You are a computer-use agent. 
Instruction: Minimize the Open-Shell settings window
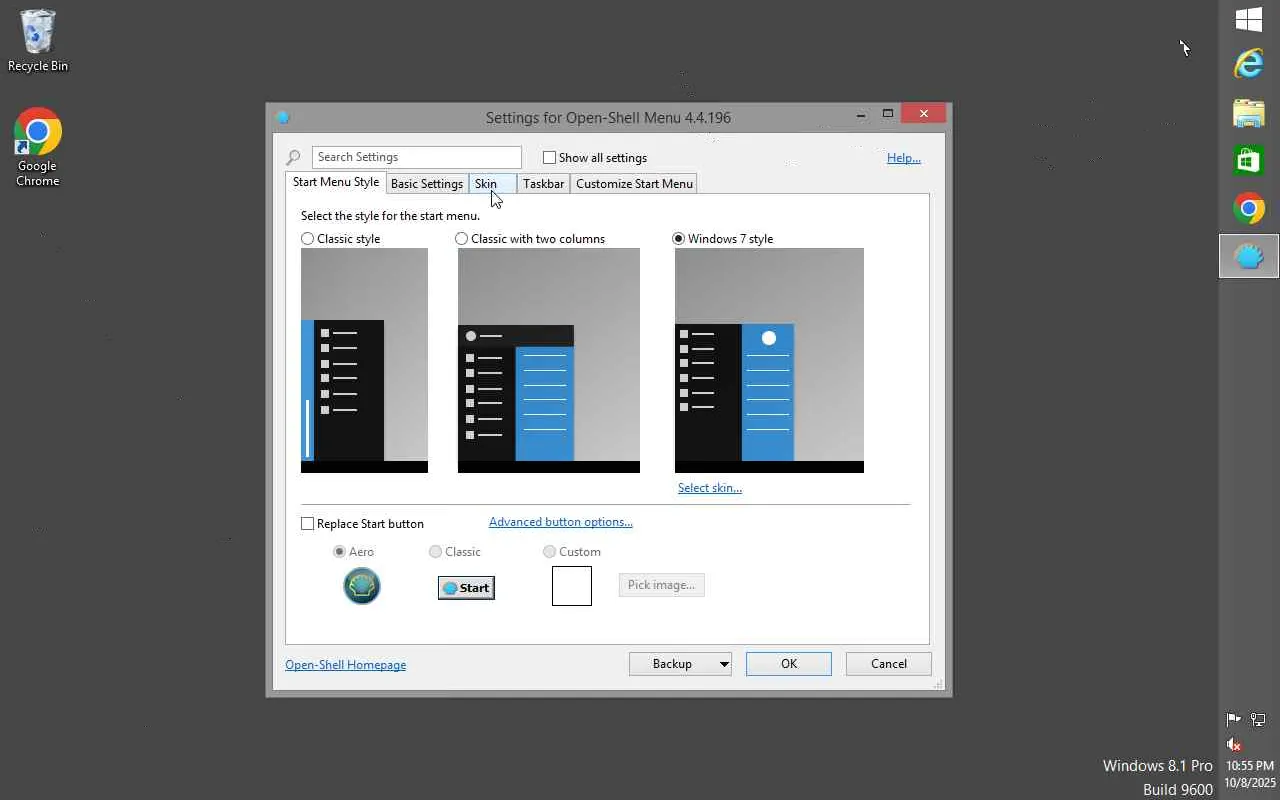click(861, 115)
